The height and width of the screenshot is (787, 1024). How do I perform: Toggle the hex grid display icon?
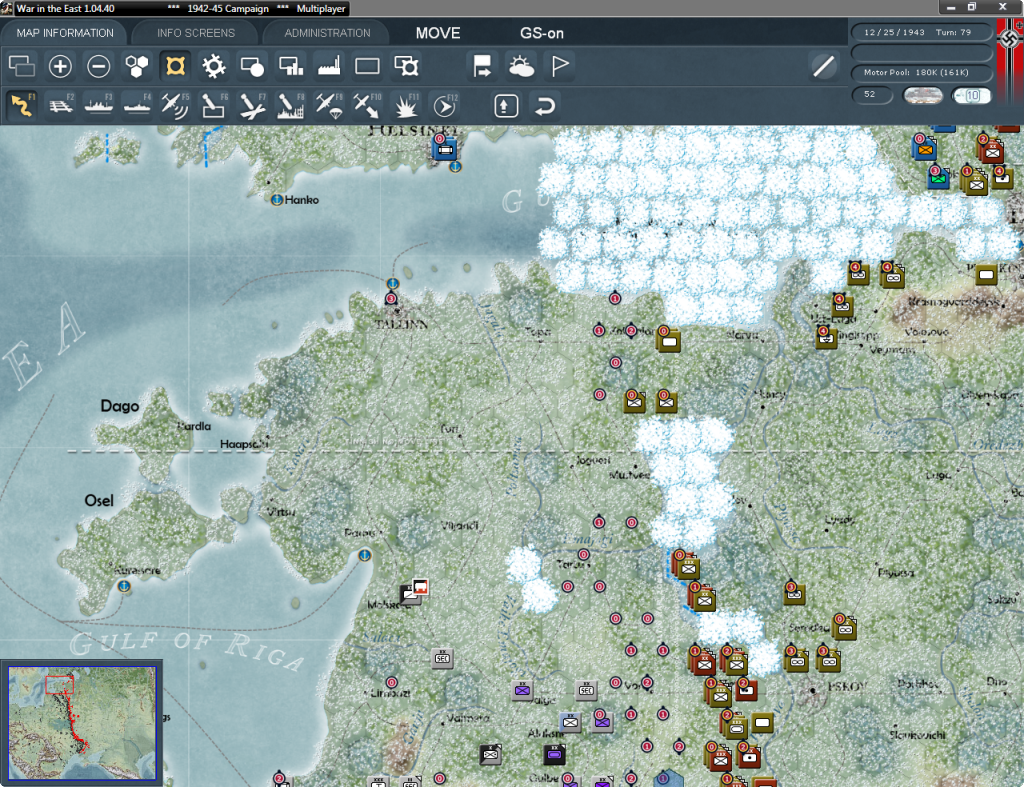(137, 66)
